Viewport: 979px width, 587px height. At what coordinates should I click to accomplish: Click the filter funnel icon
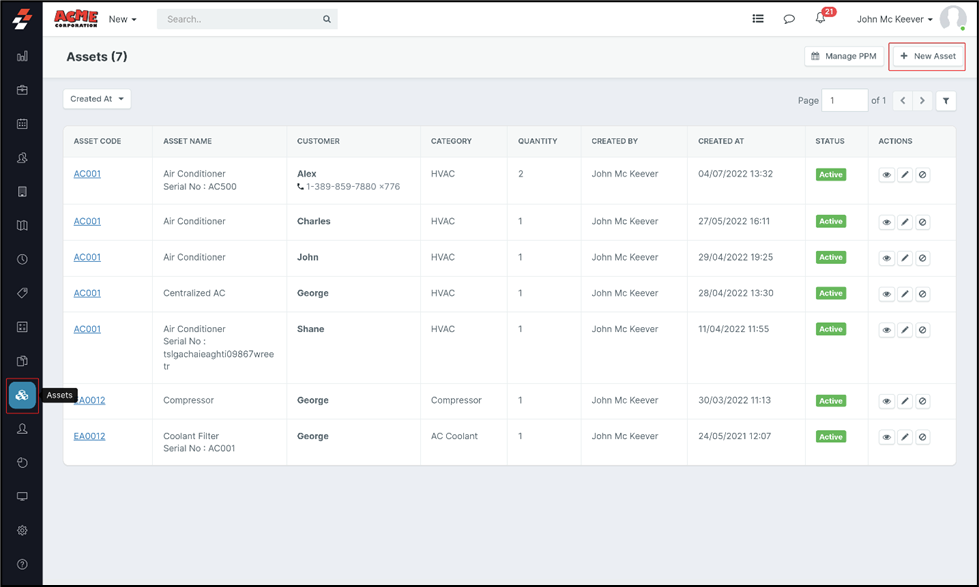946,101
